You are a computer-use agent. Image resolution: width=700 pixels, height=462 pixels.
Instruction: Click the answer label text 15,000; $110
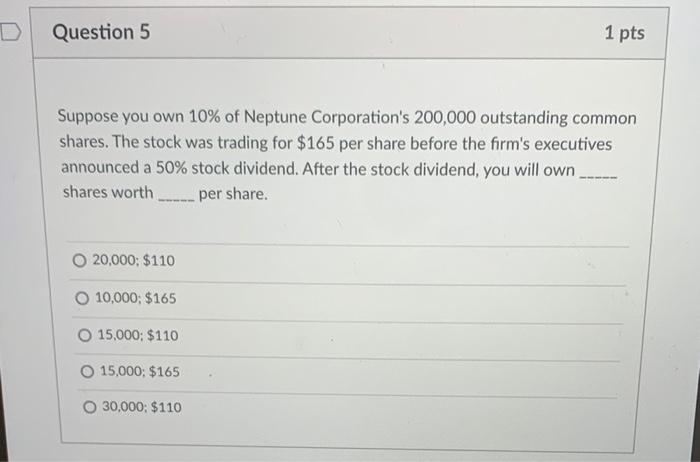pyautogui.click(x=138, y=336)
